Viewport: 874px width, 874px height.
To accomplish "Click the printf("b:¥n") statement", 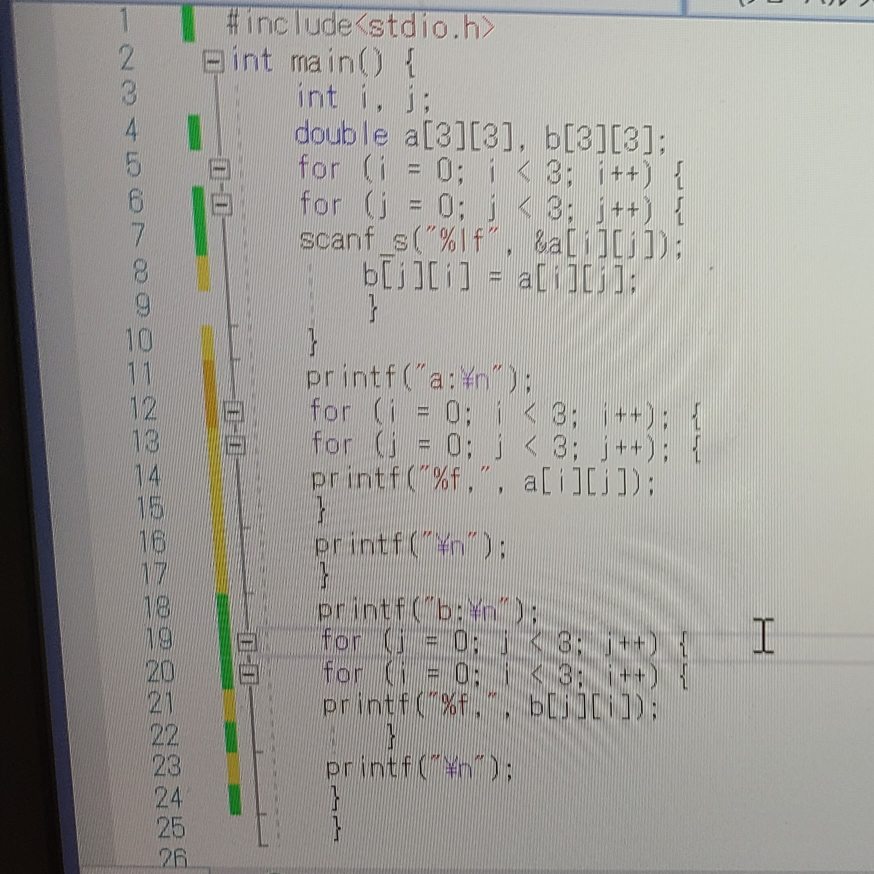I will 428,611.
